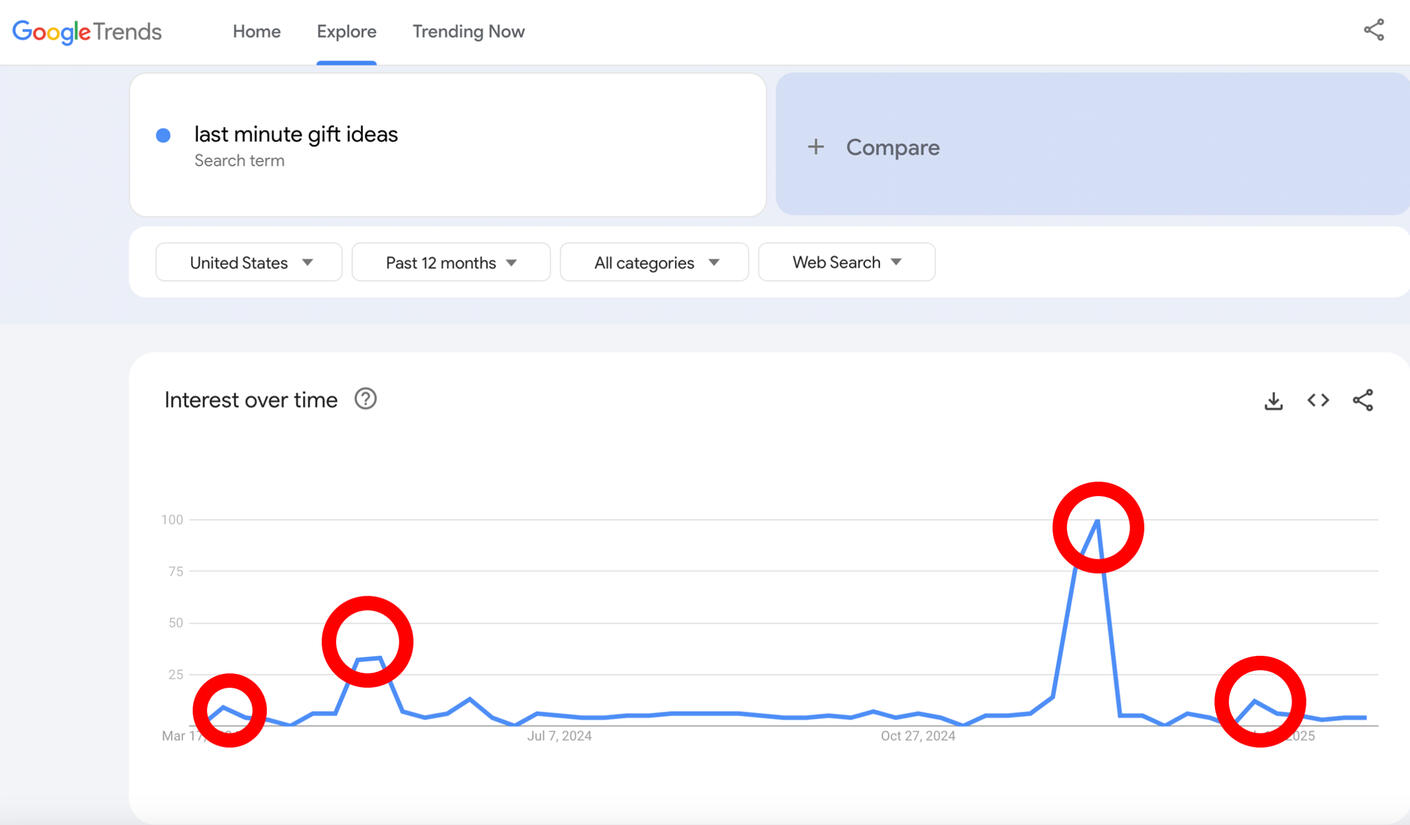Go to the Home tab
Image resolution: width=1410 pixels, height=825 pixels.
[256, 32]
